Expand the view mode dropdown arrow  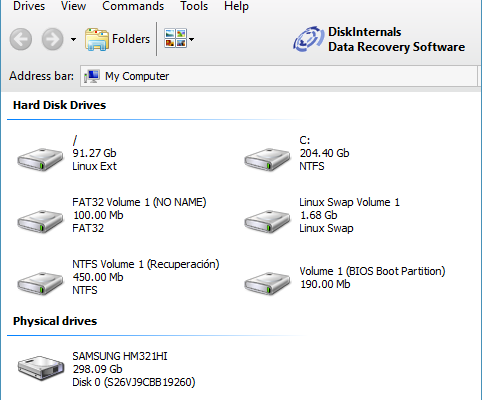tap(191, 39)
